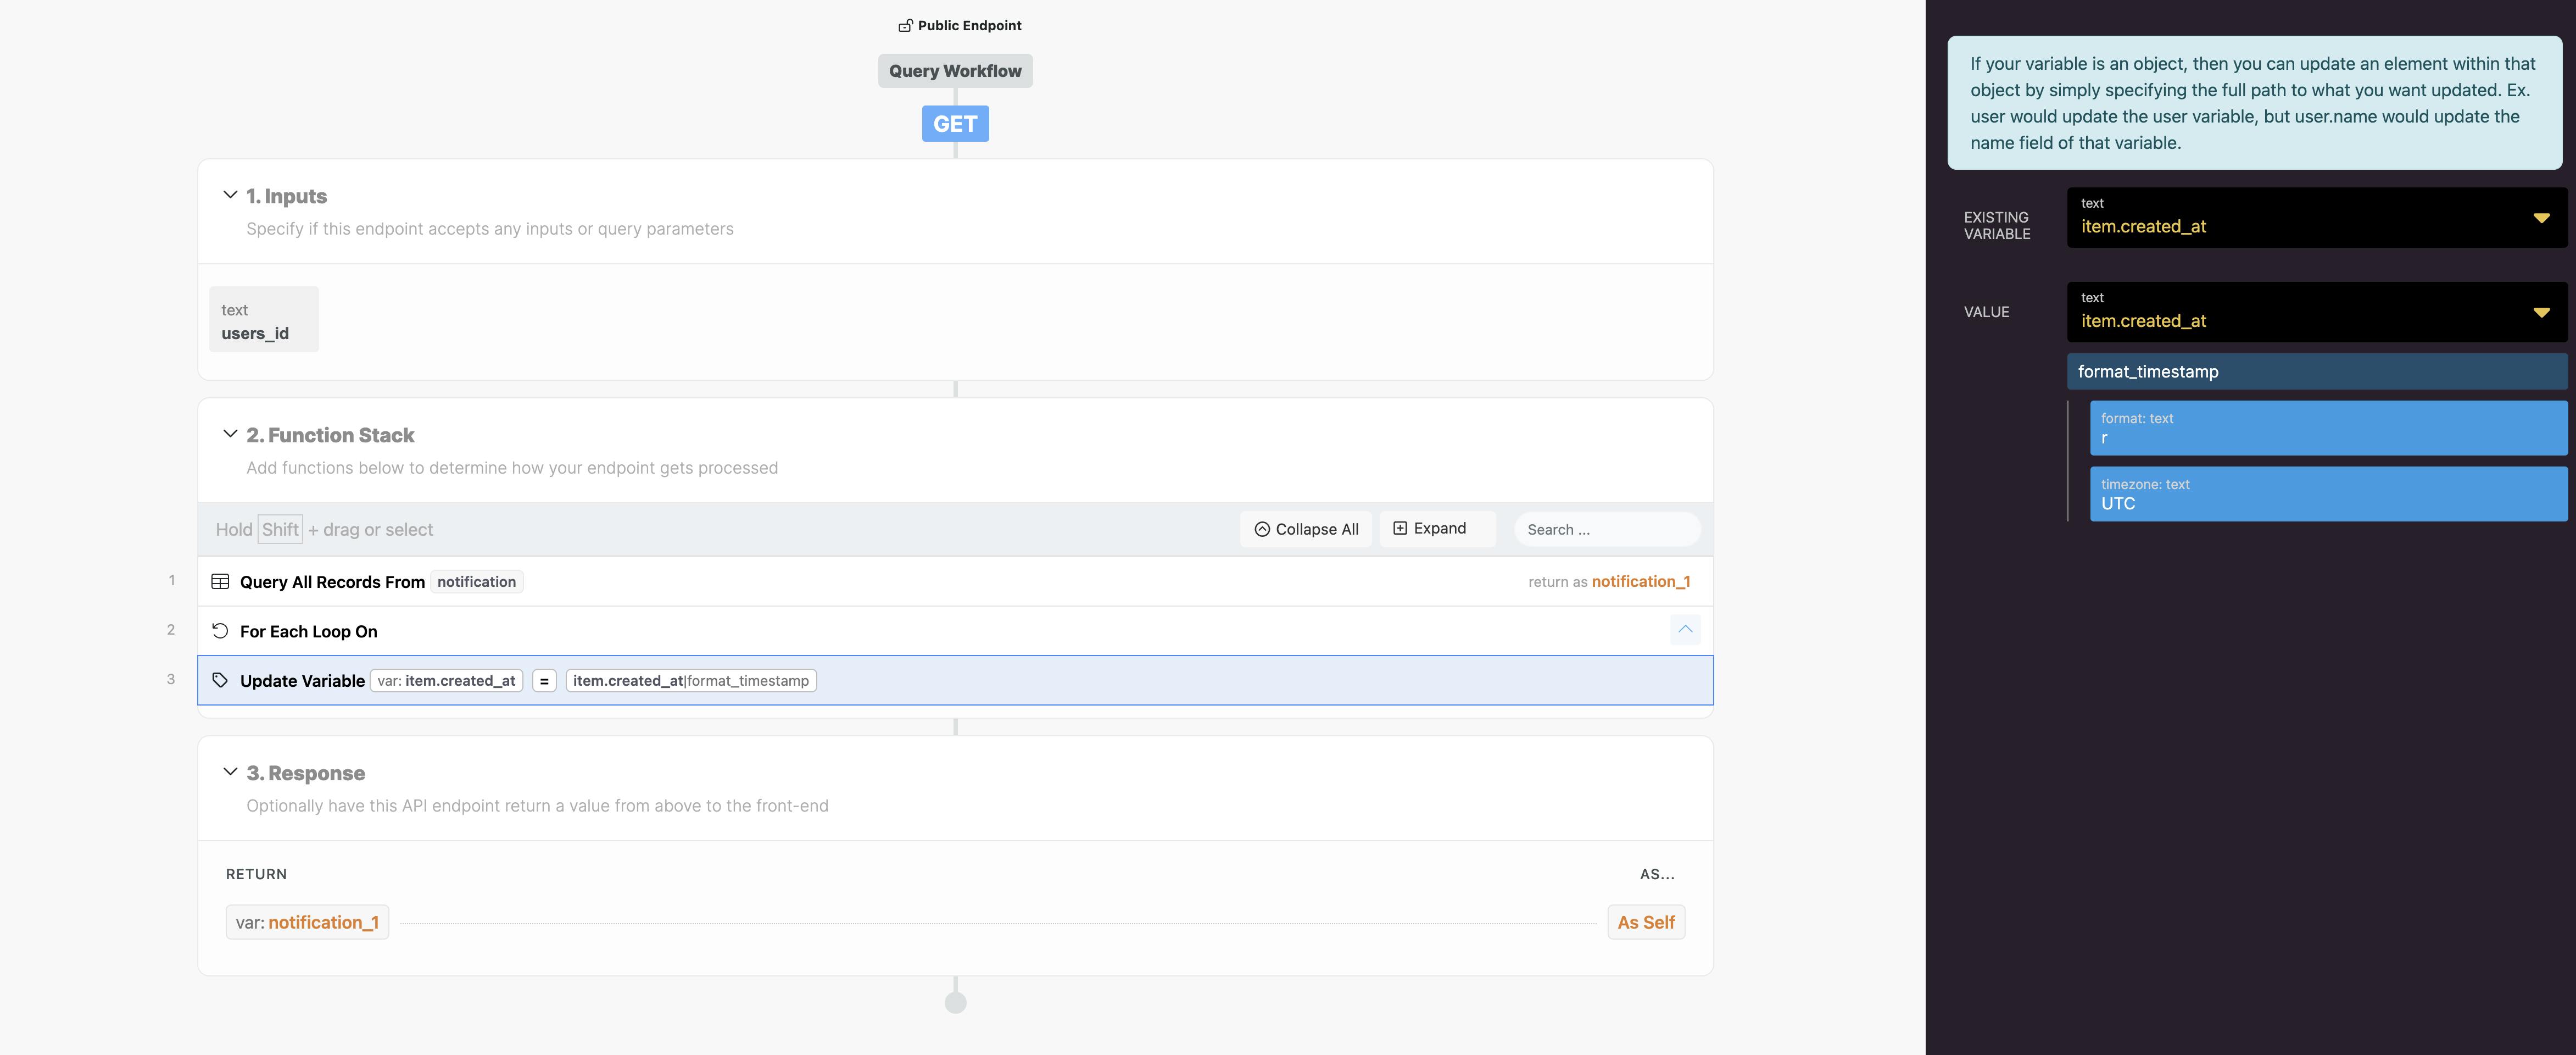Click the Public Endpoint lock icon
The image size is (2576, 1055).
point(905,26)
